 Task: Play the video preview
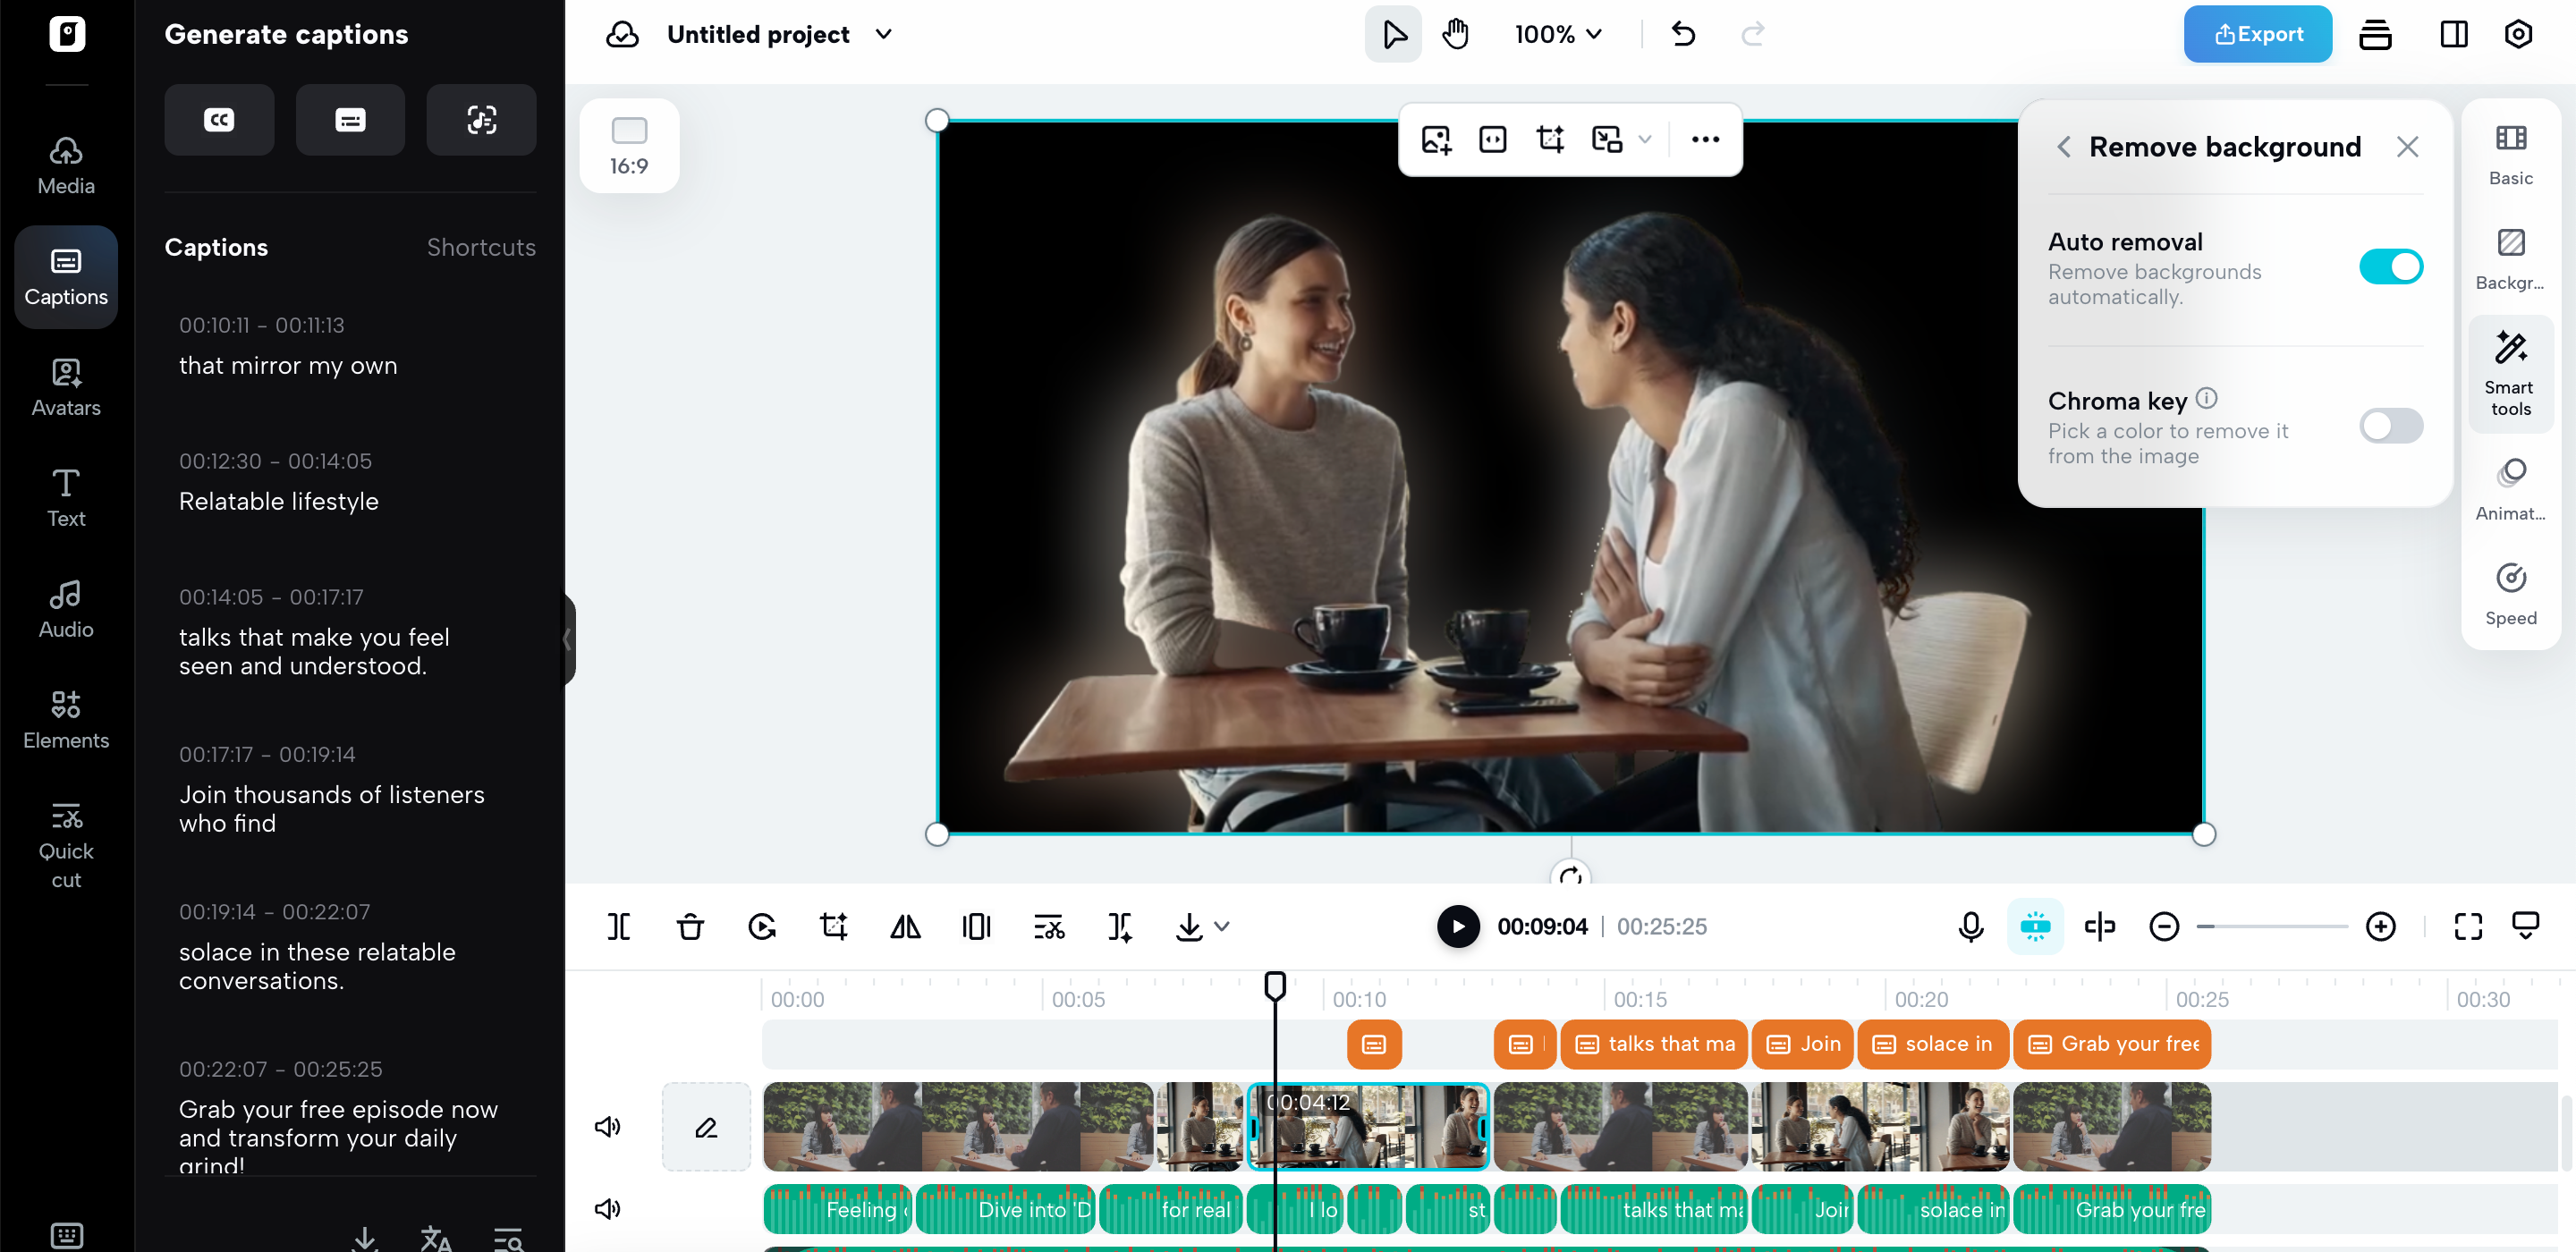point(1458,926)
